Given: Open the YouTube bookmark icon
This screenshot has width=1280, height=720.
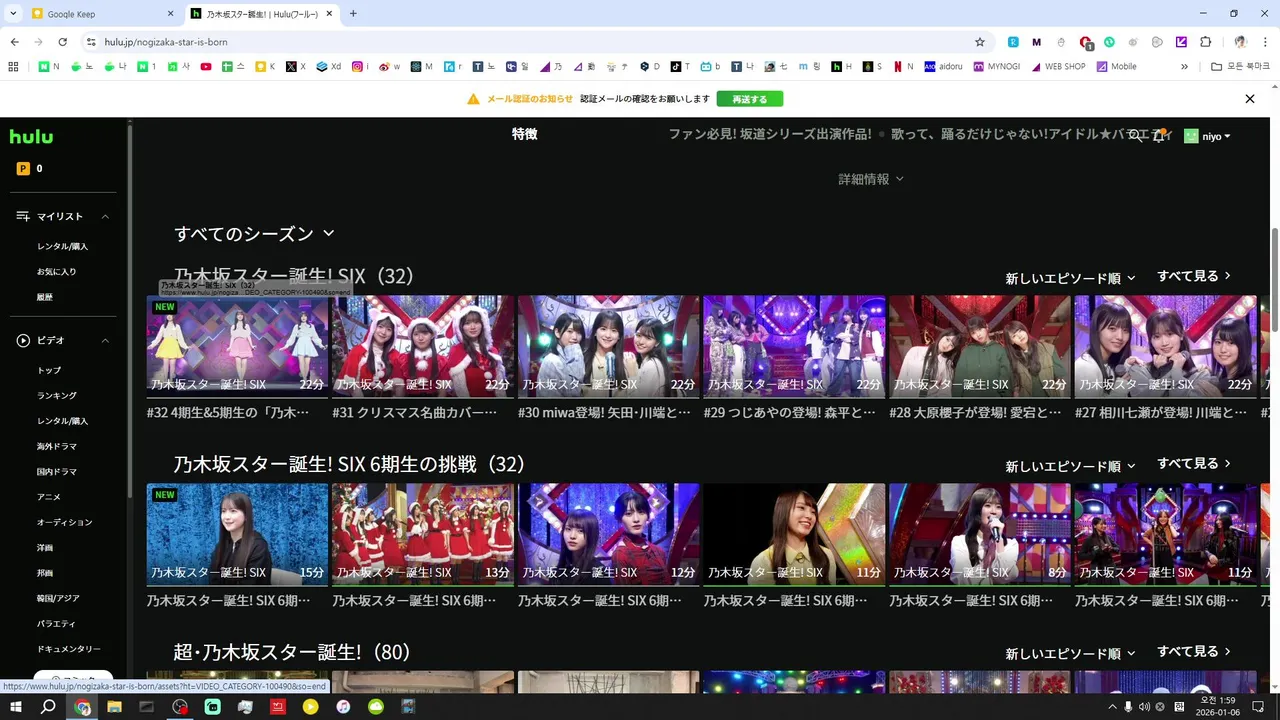Looking at the screenshot, I should pyautogui.click(x=206, y=67).
